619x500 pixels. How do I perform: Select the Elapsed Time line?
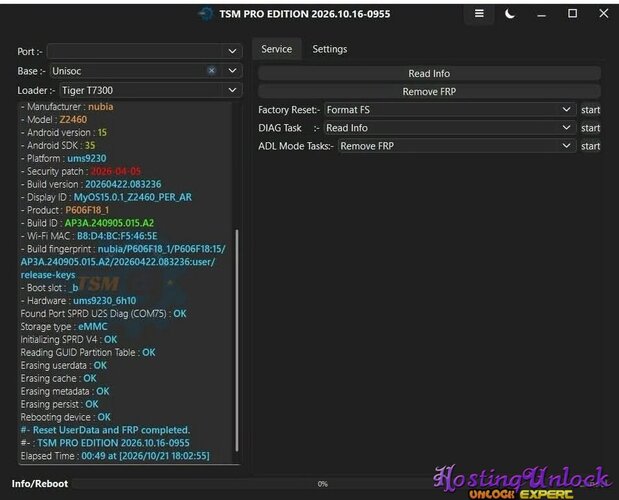pos(115,456)
